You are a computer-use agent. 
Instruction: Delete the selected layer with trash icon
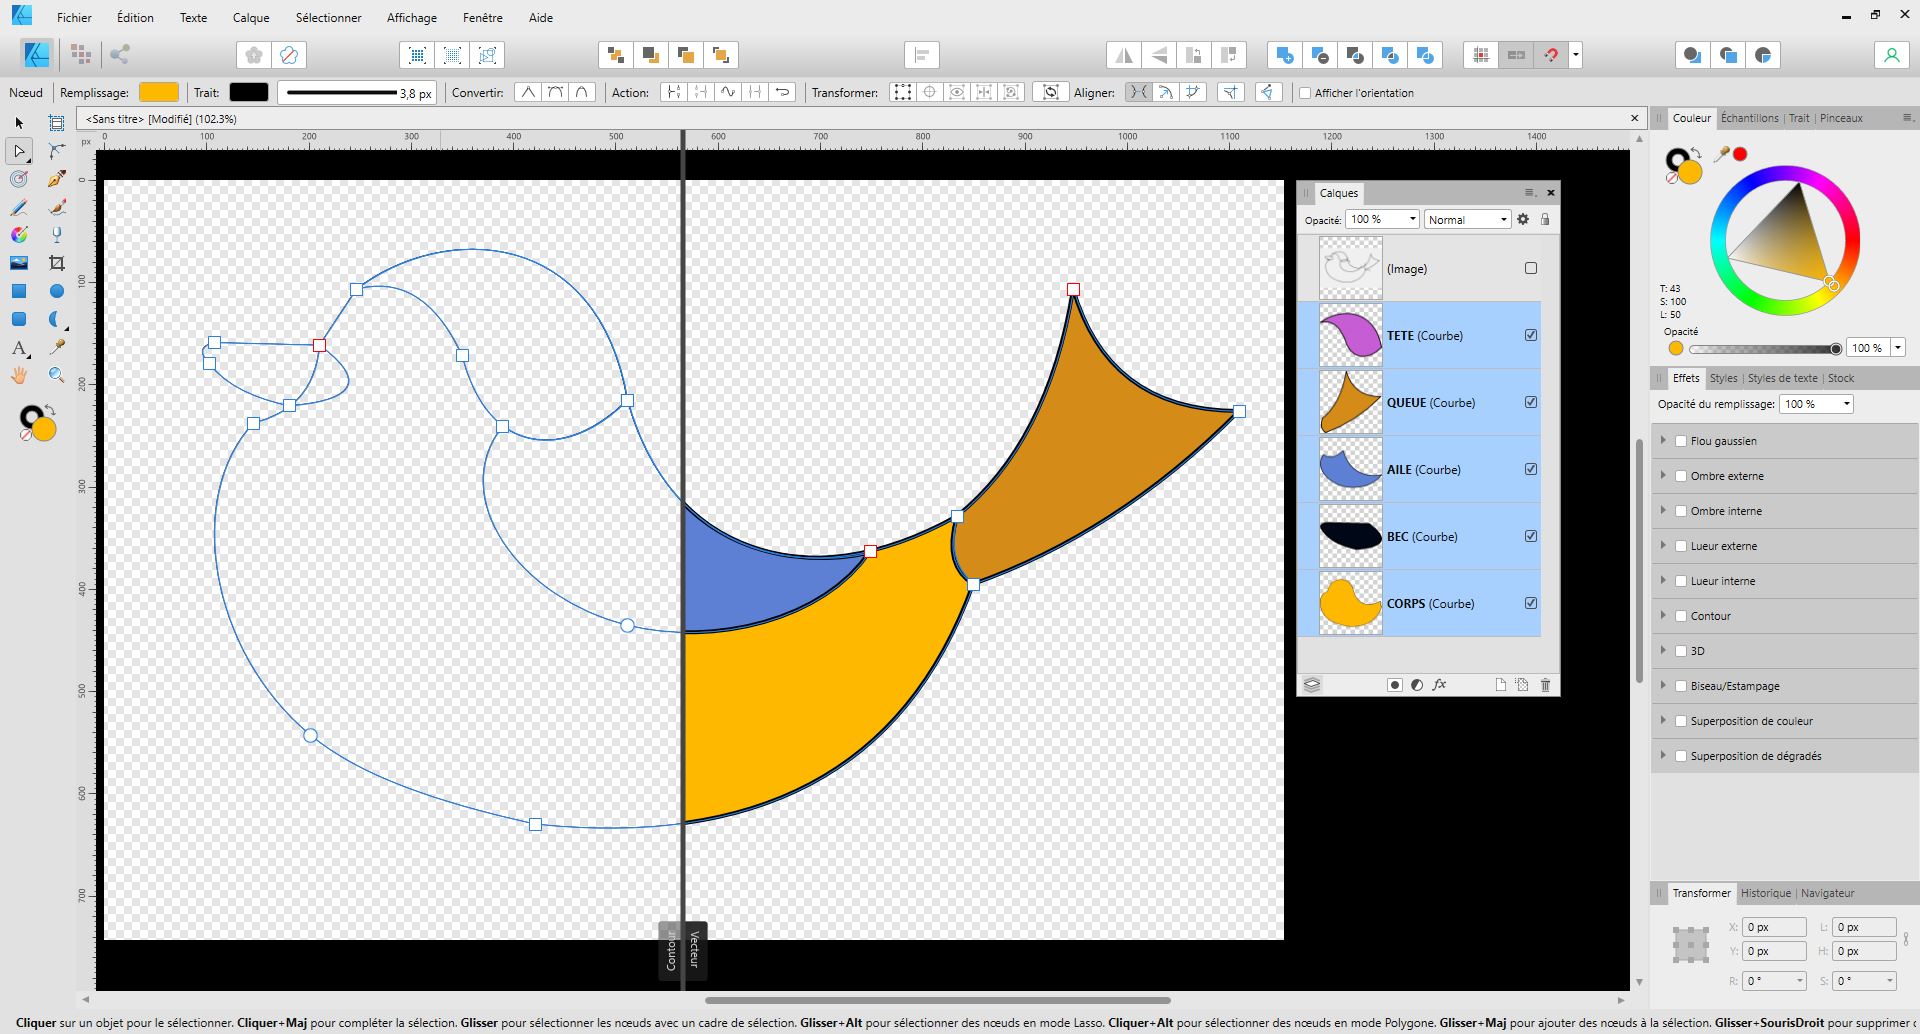pyautogui.click(x=1545, y=685)
